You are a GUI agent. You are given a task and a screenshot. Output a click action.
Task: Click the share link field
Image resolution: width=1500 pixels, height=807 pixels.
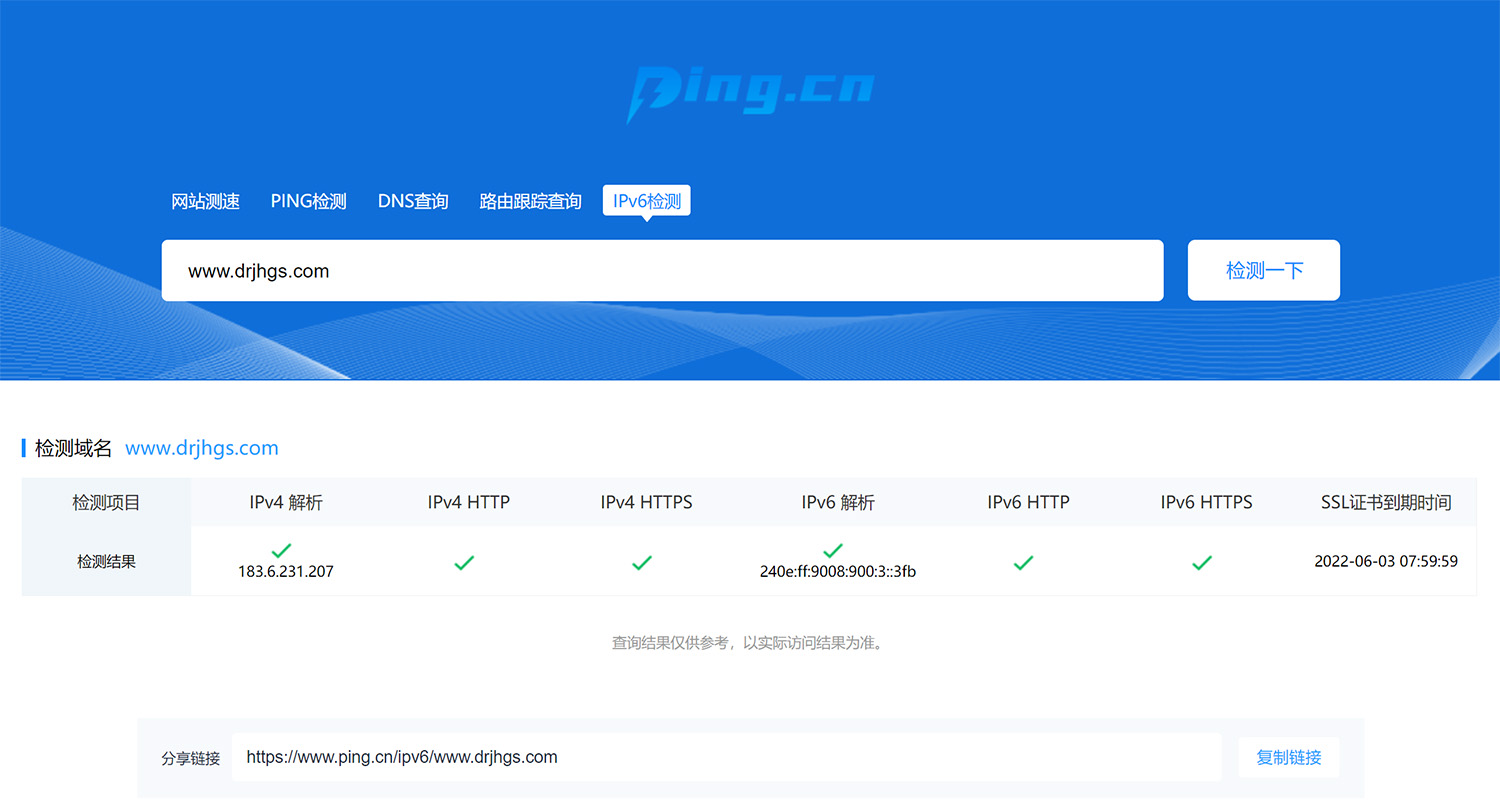(x=727, y=757)
